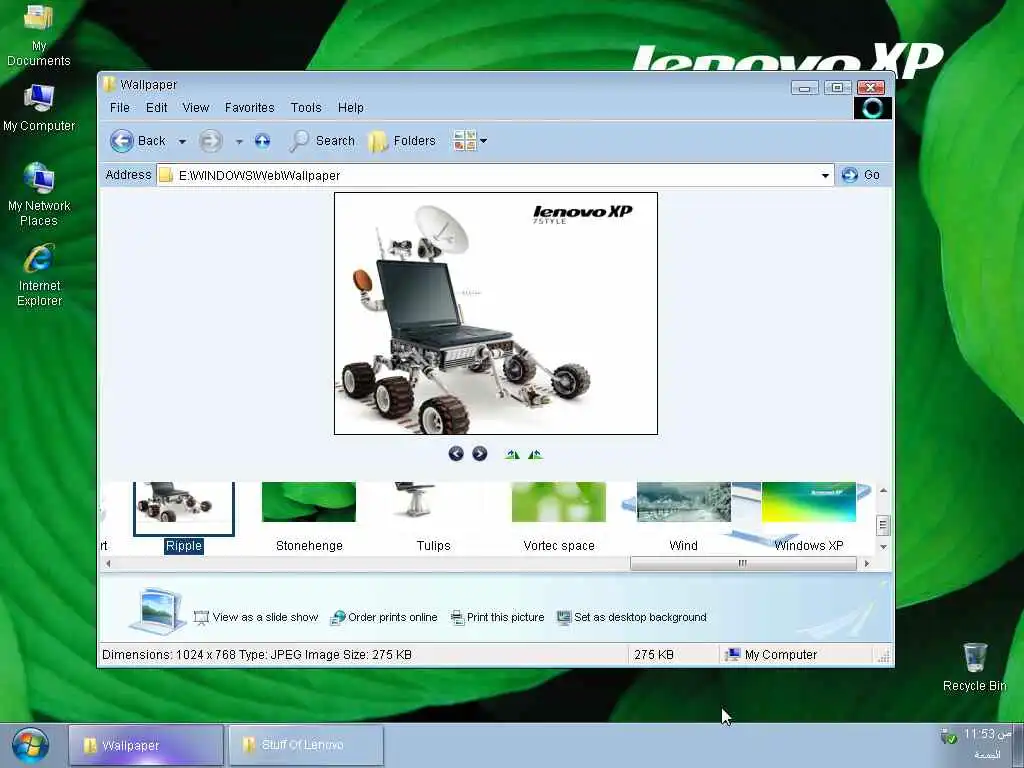Open the Edit menu
Image resolution: width=1024 pixels, height=768 pixels.
tap(156, 108)
